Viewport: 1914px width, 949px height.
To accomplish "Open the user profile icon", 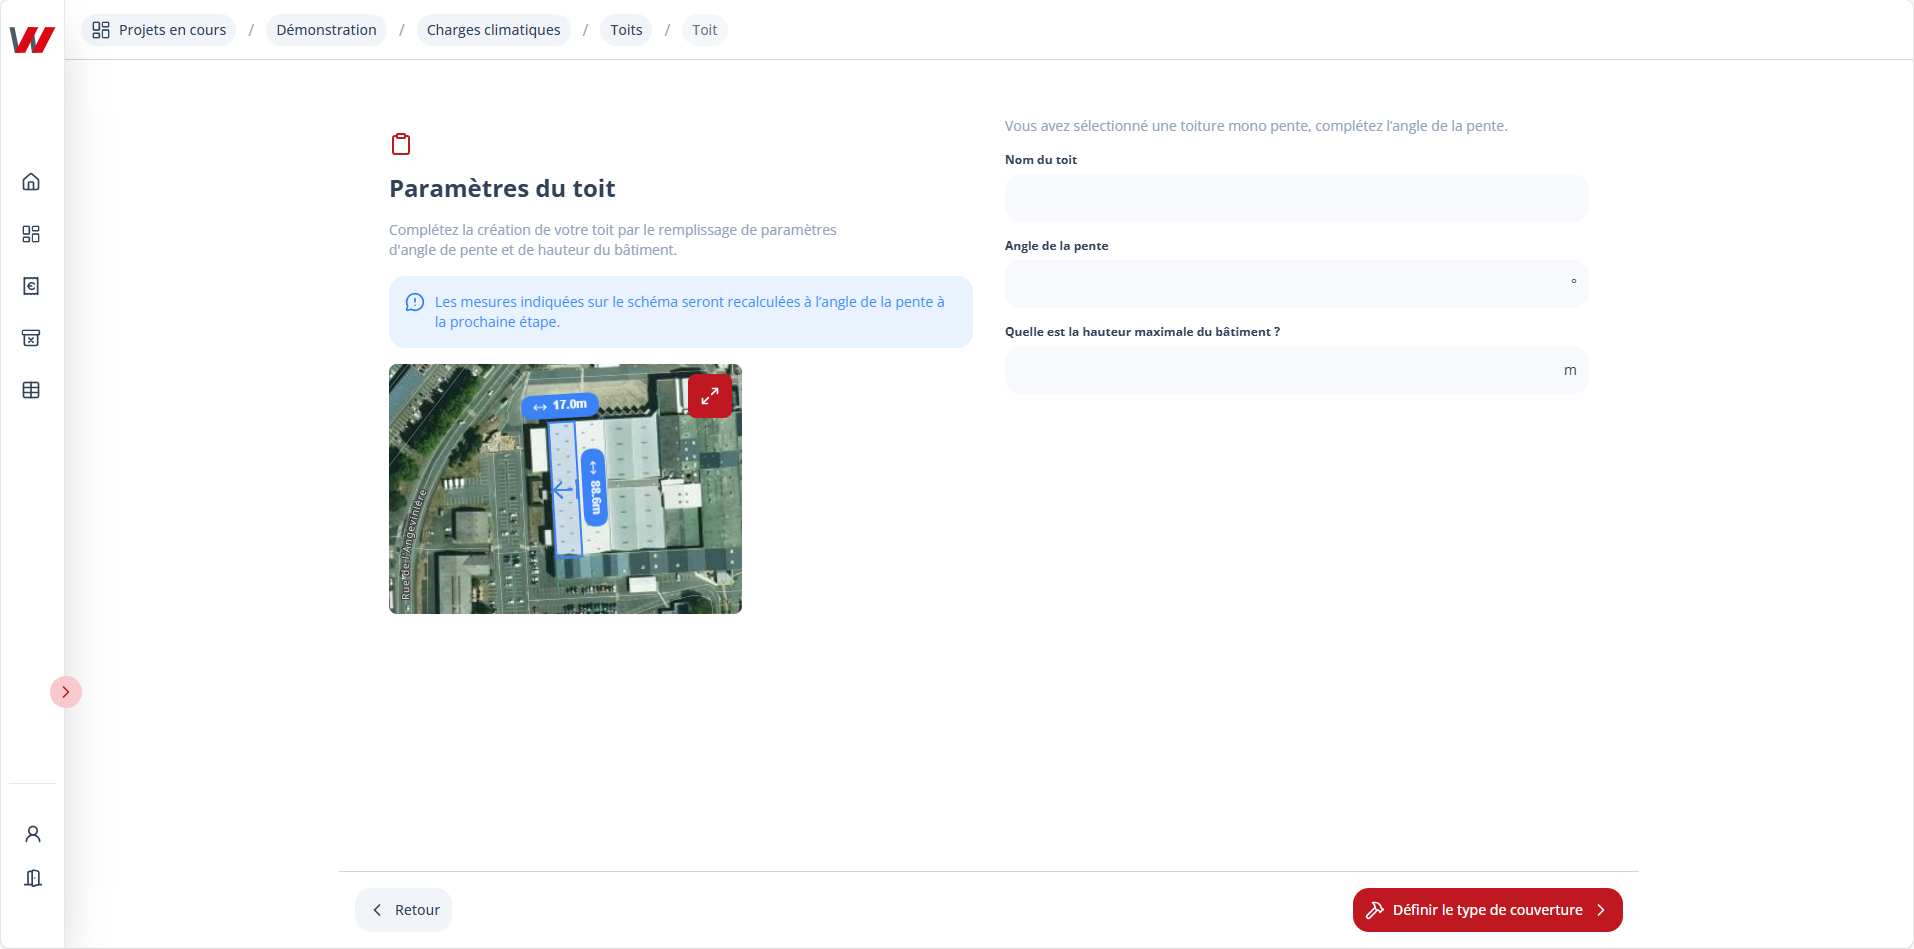I will (x=33, y=834).
